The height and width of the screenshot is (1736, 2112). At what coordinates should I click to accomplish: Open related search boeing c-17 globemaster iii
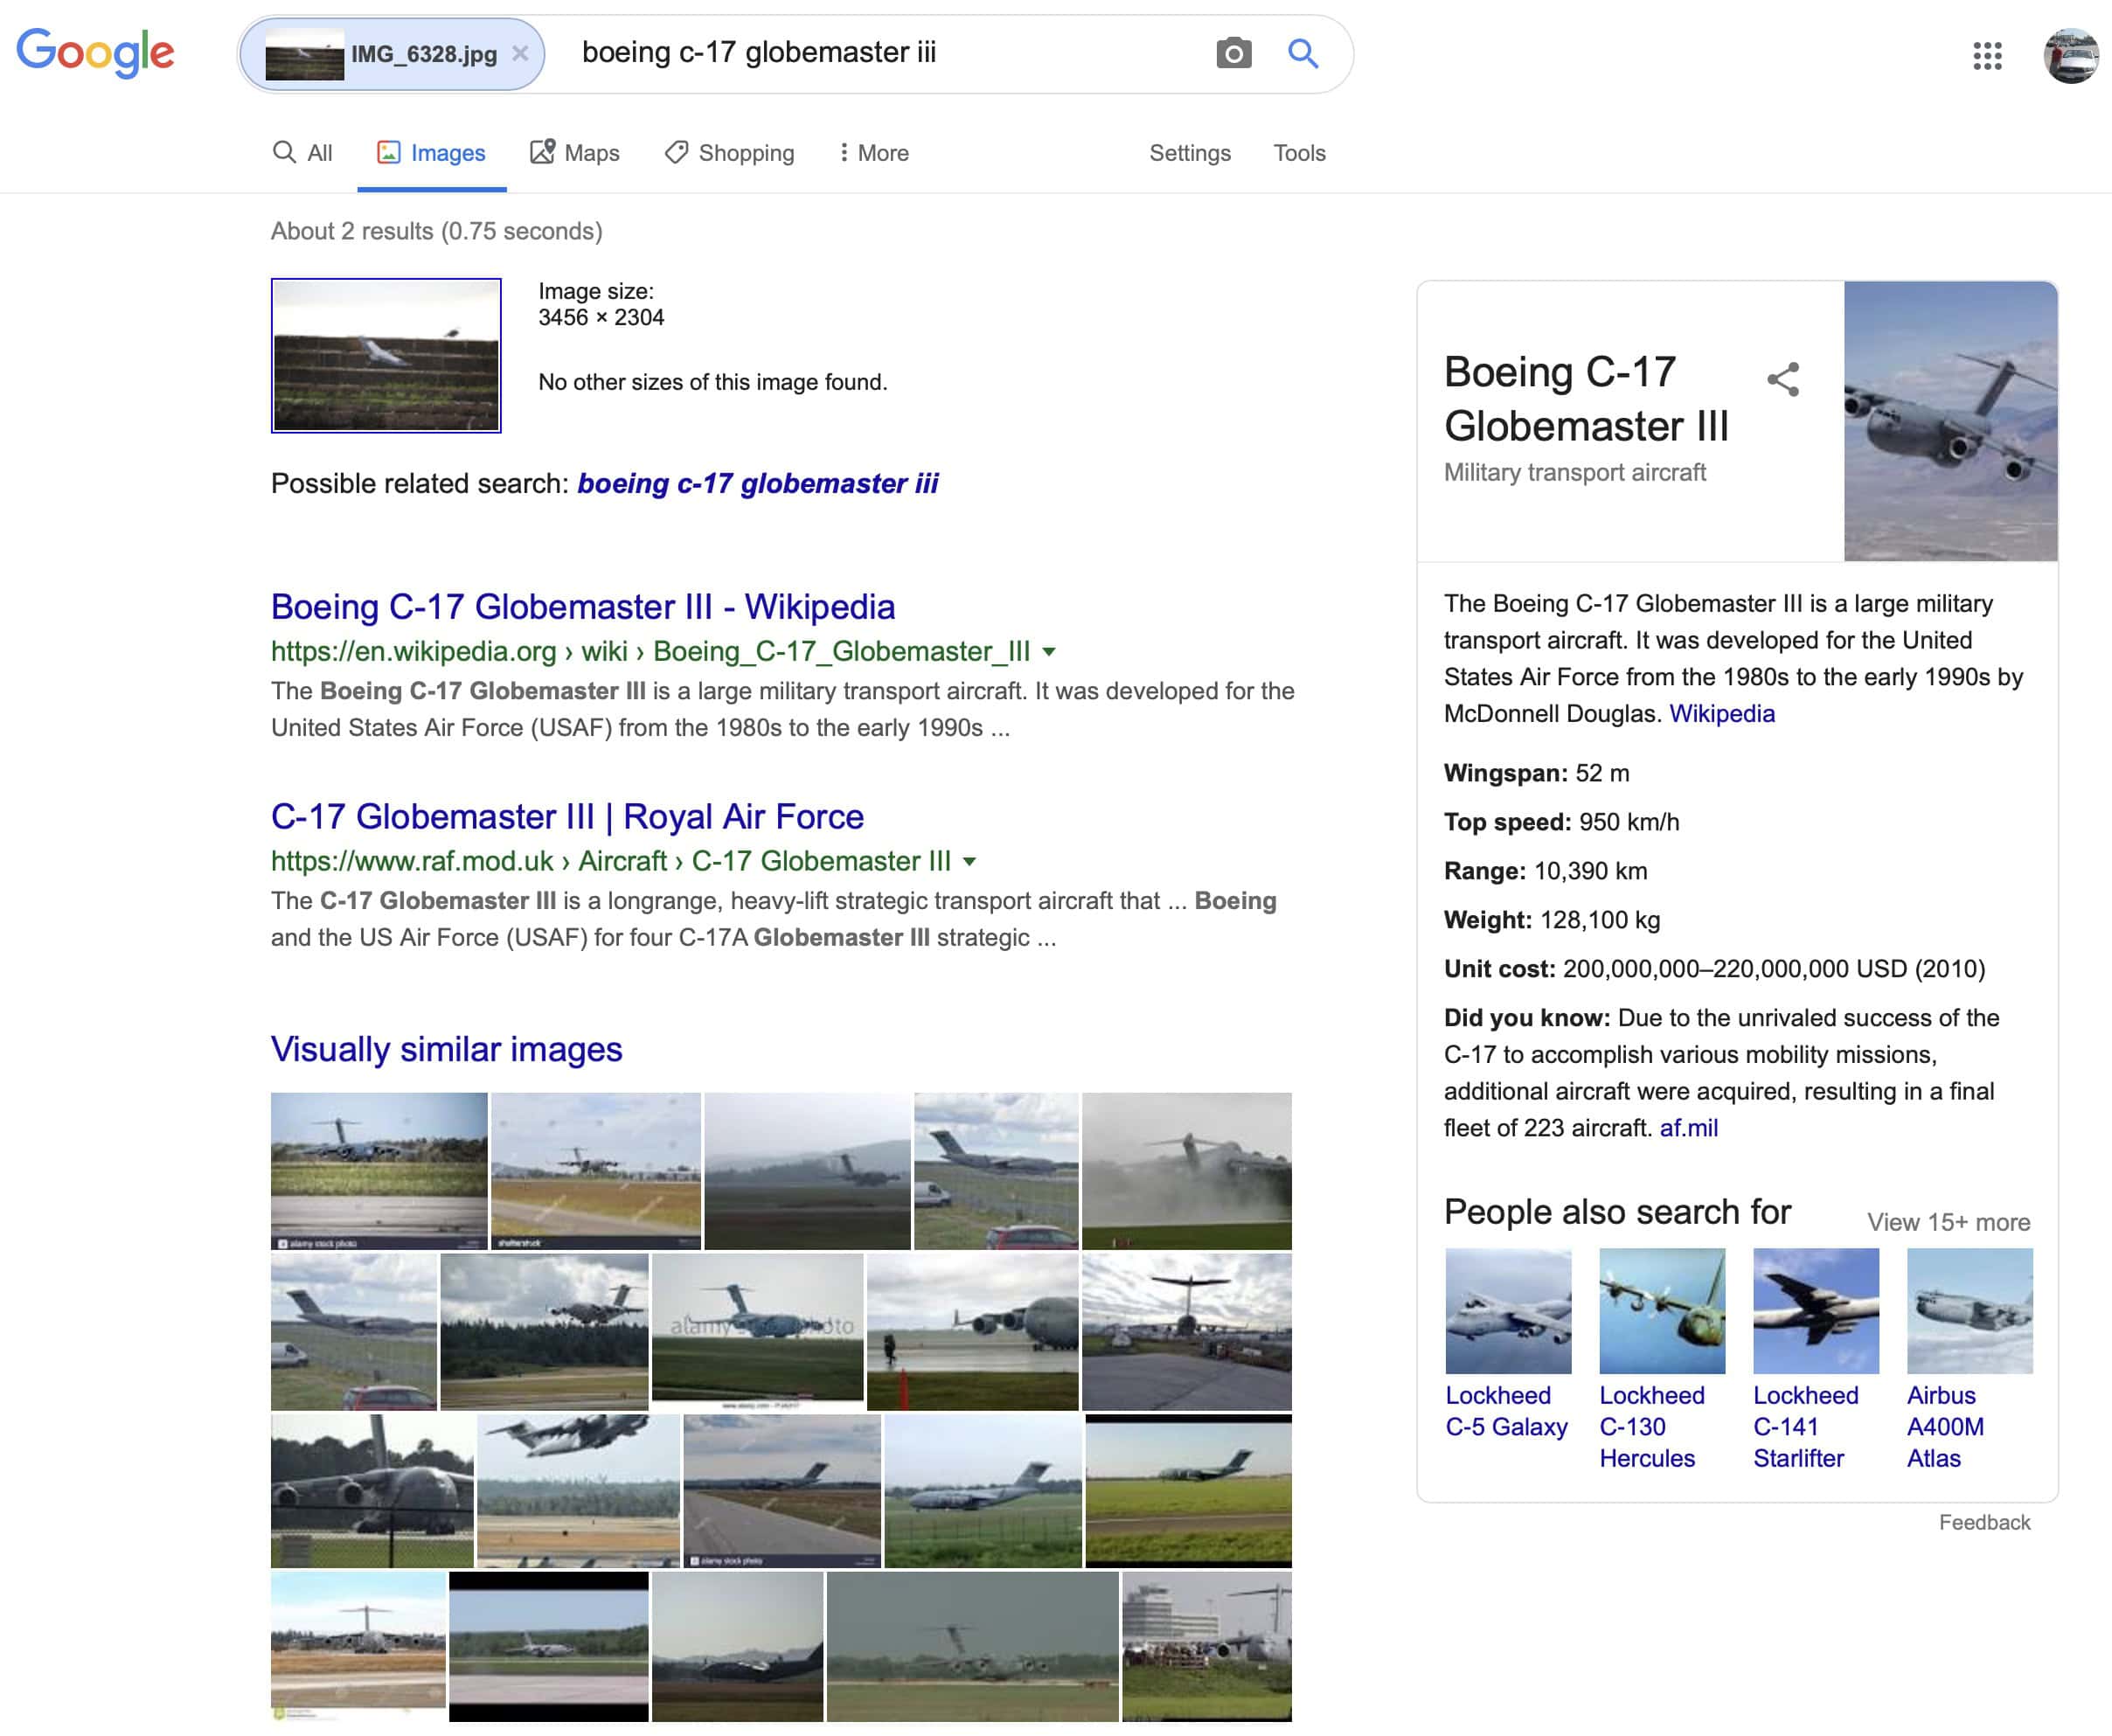click(x=758, y=484)
